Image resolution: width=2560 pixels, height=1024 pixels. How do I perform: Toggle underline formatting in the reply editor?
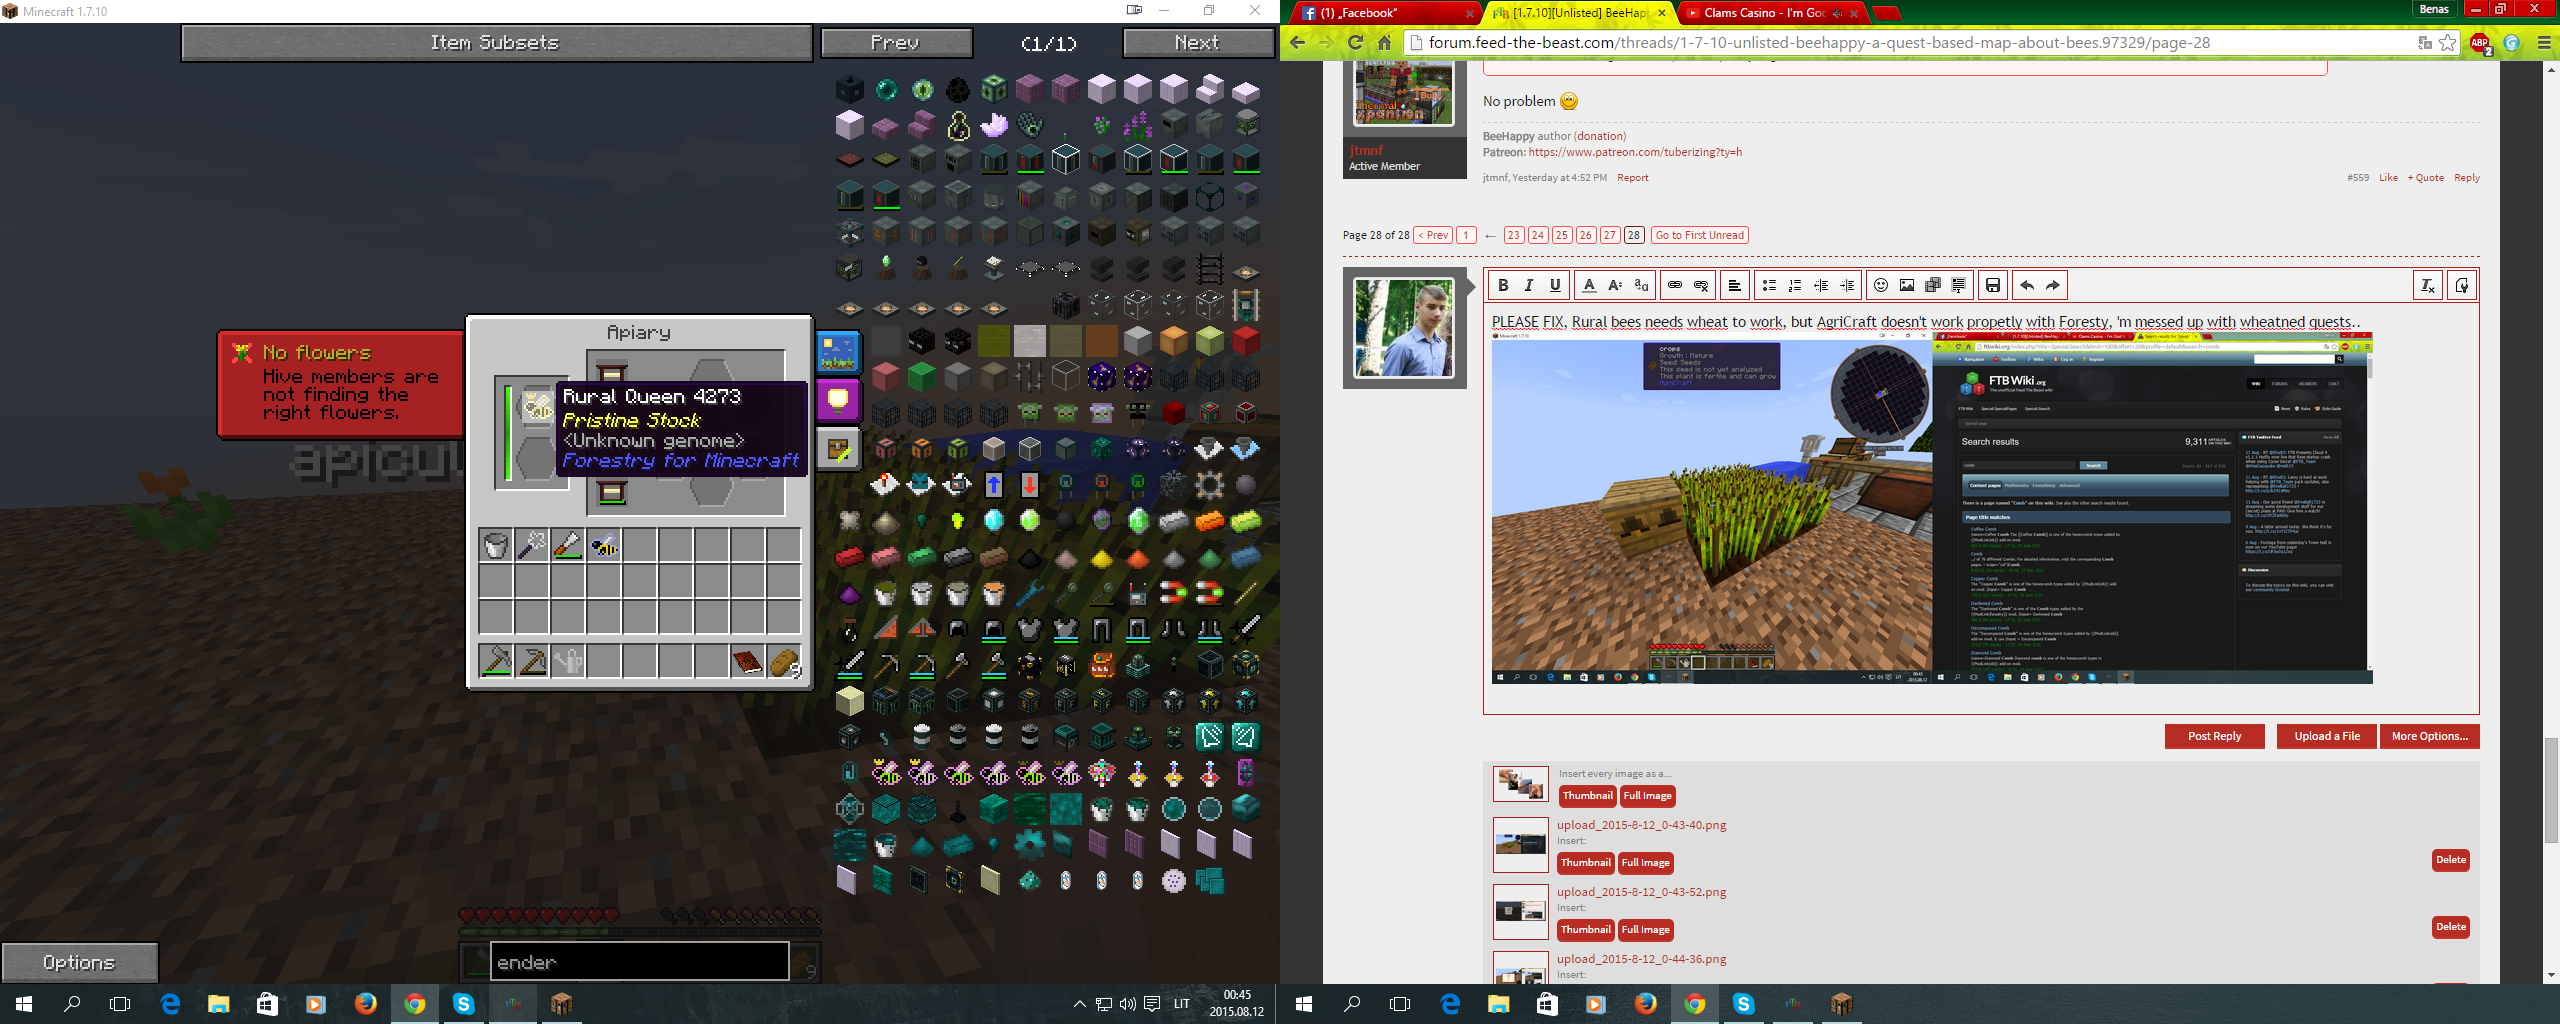point(1554,285)
